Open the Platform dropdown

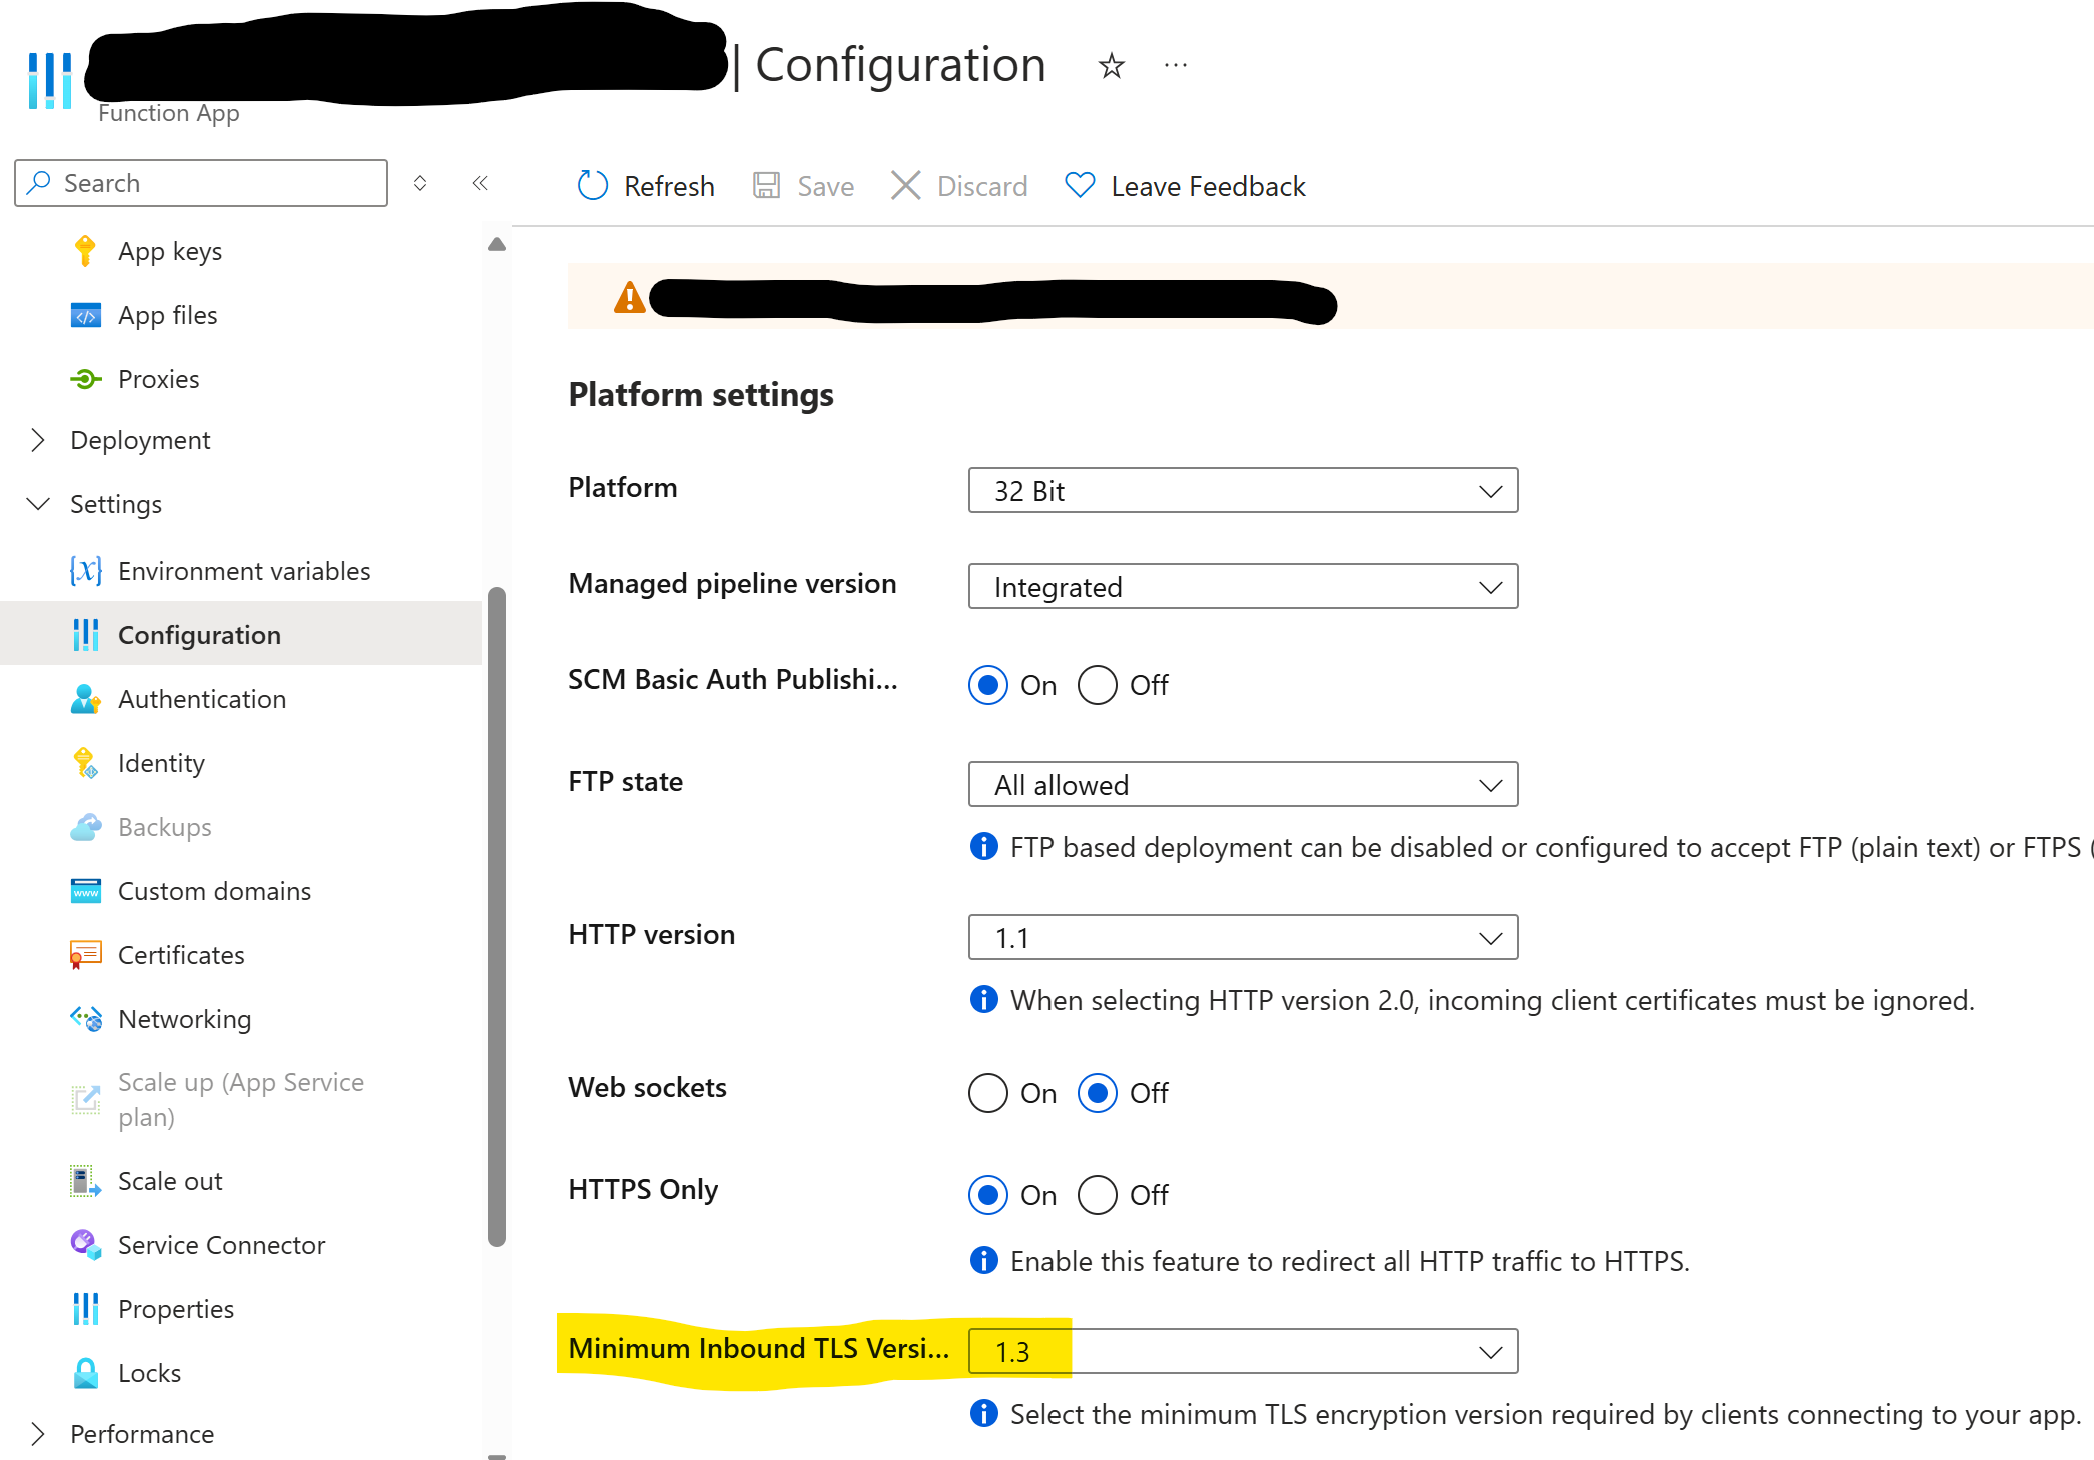[x=1243, y=491]
